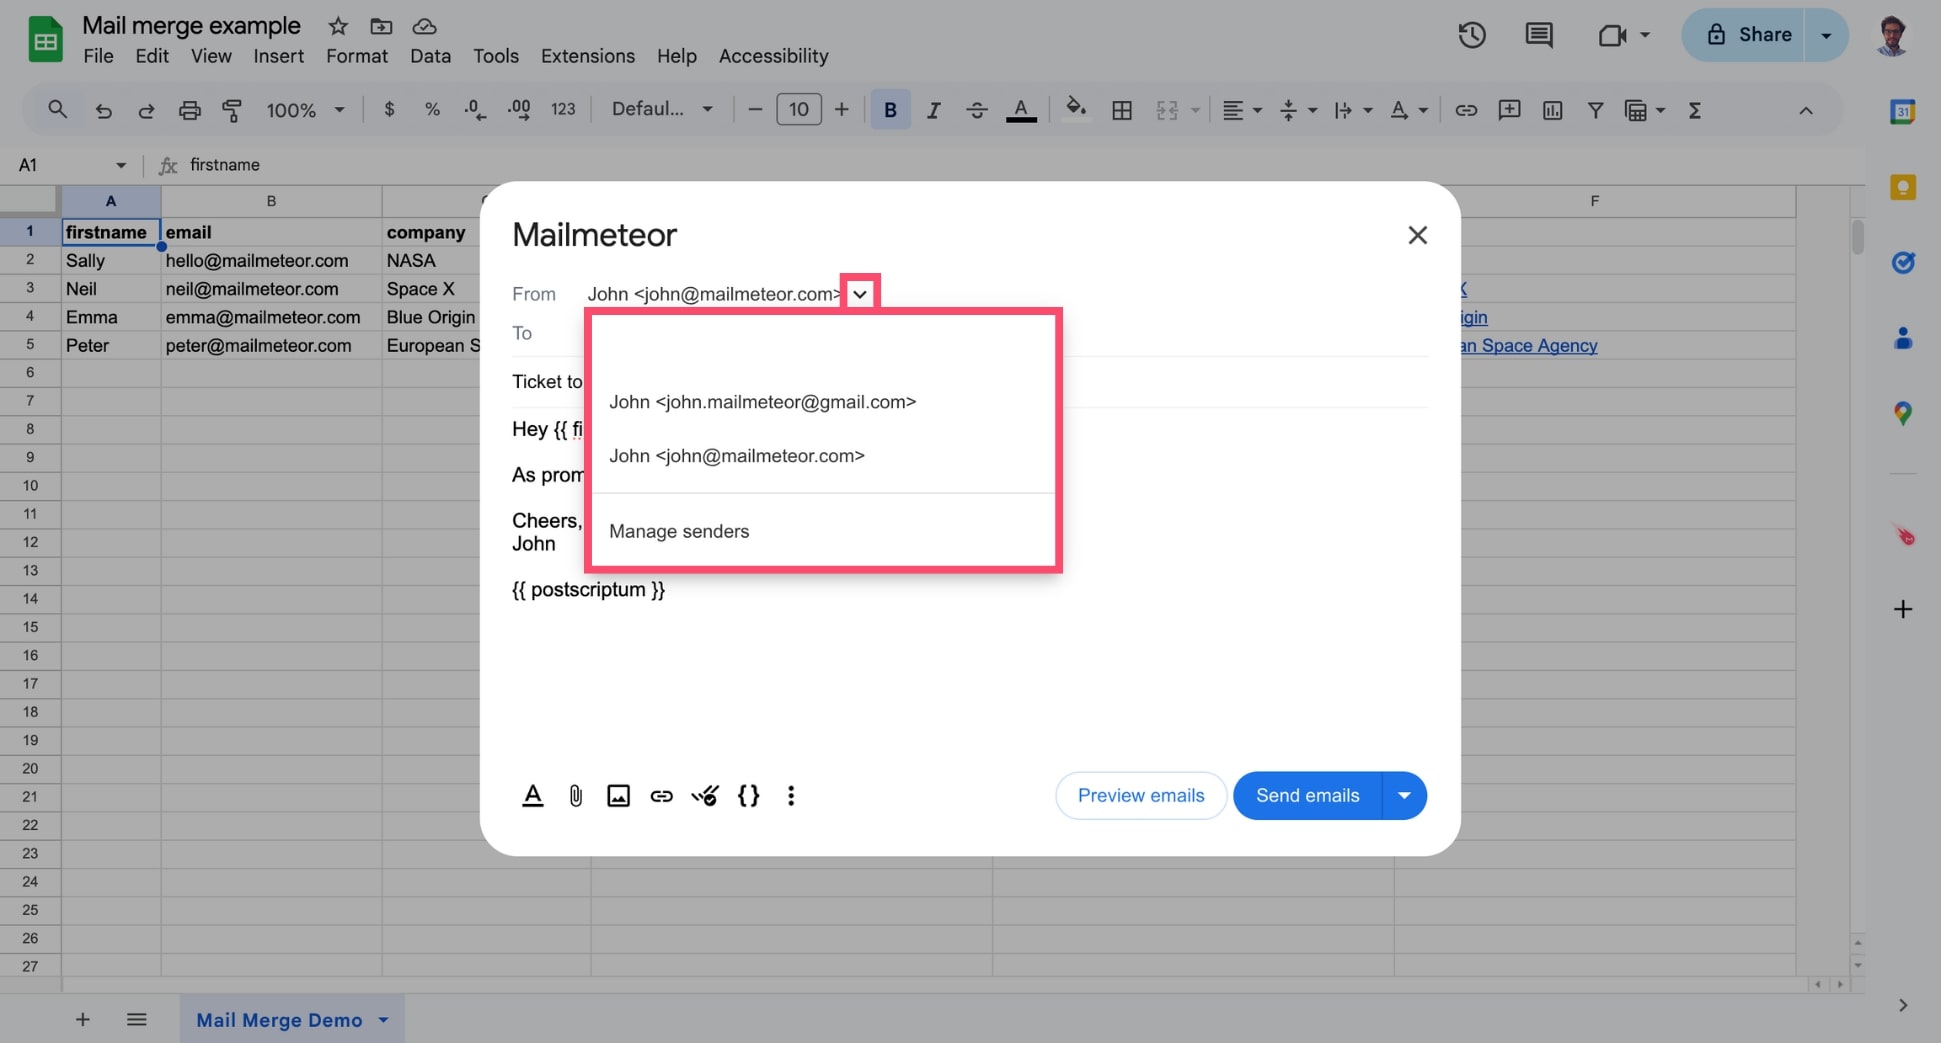
Task: Open Google Maps side panel
Action: click(1902, 413)
